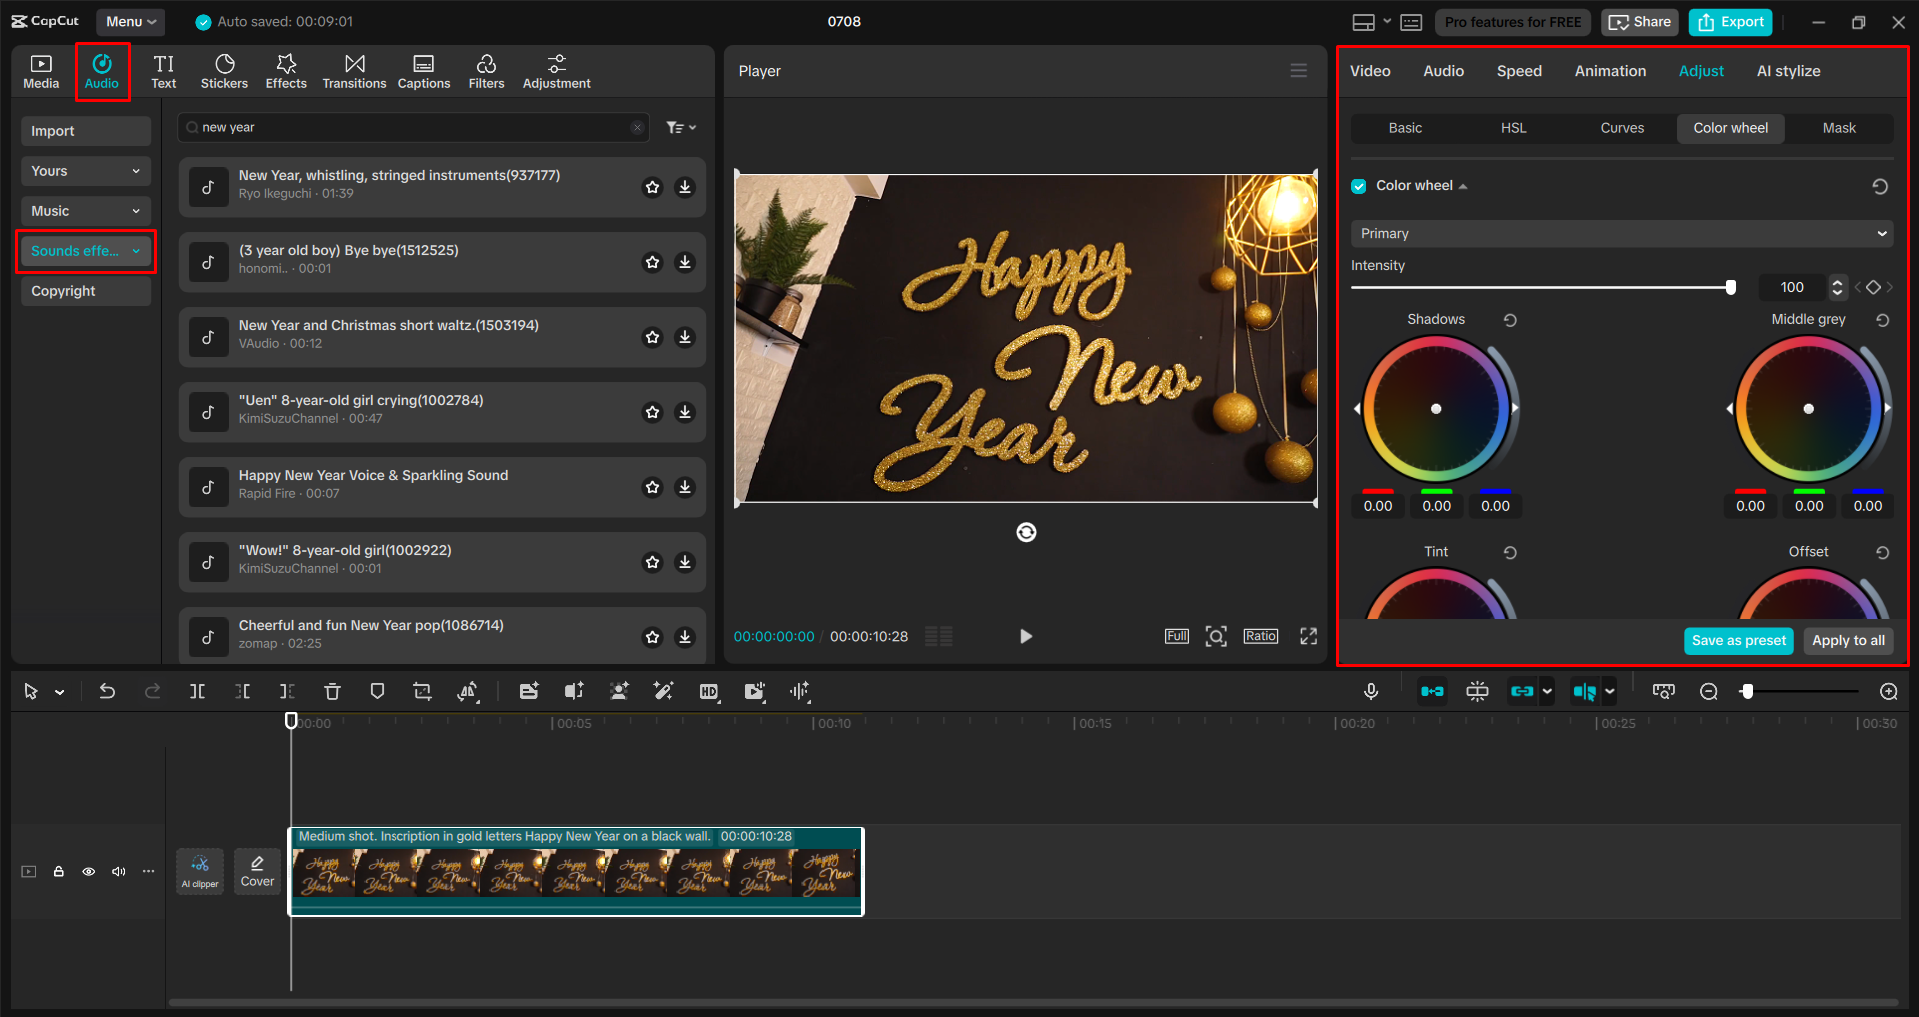This screenshot has height=1017, width=1919.
Task: Click the Split clip tool
Action: [197, 690]
